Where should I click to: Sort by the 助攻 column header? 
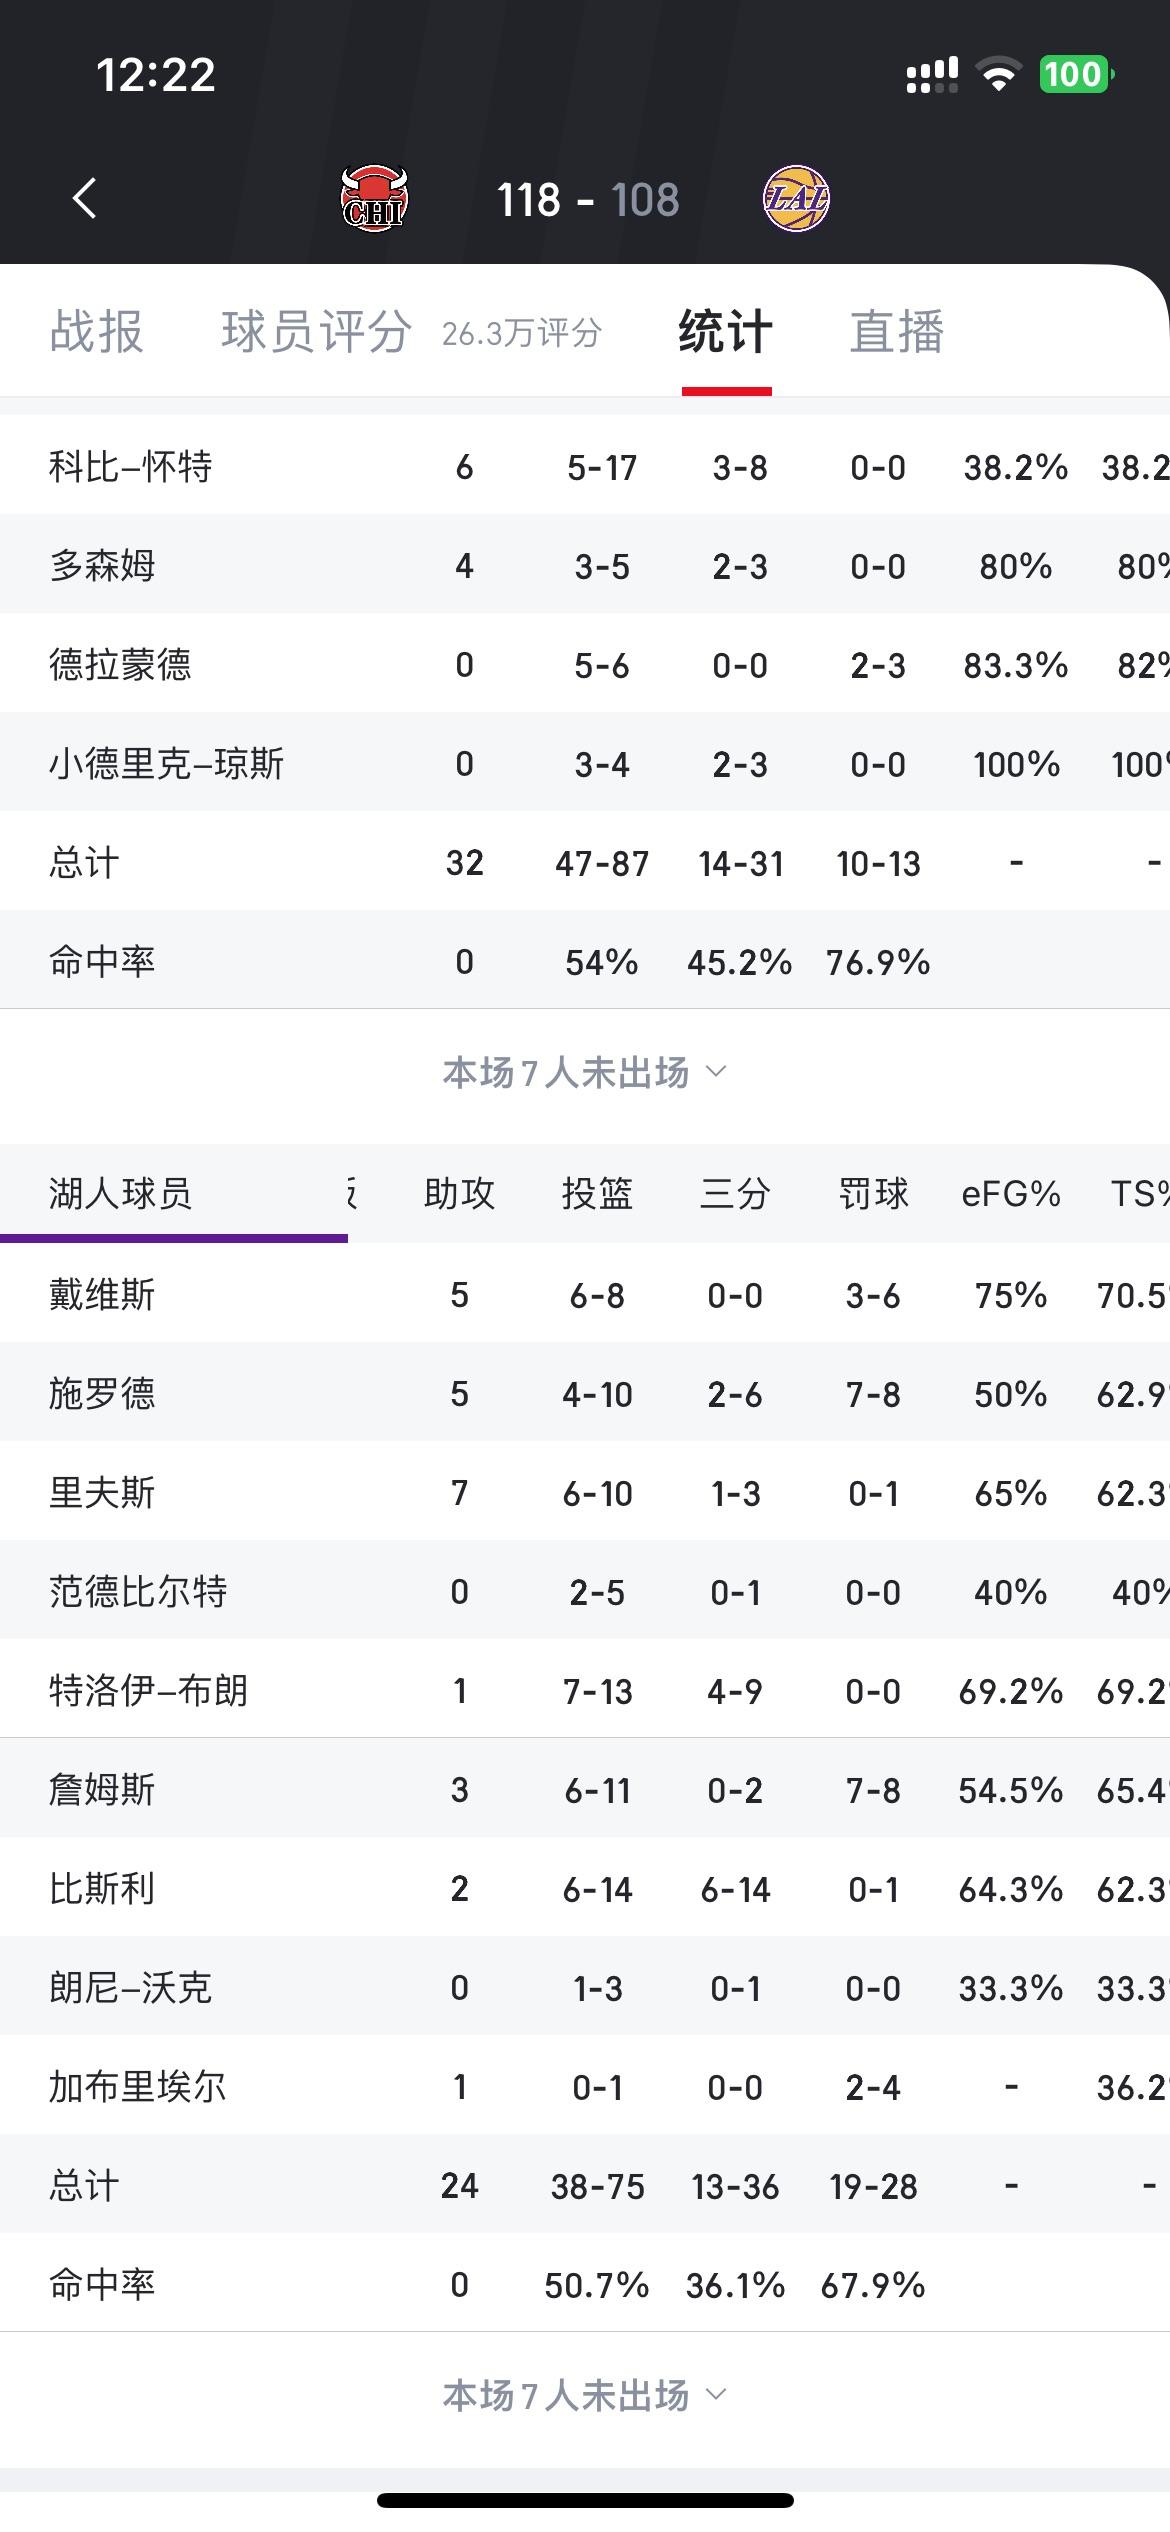[460, 1194]
